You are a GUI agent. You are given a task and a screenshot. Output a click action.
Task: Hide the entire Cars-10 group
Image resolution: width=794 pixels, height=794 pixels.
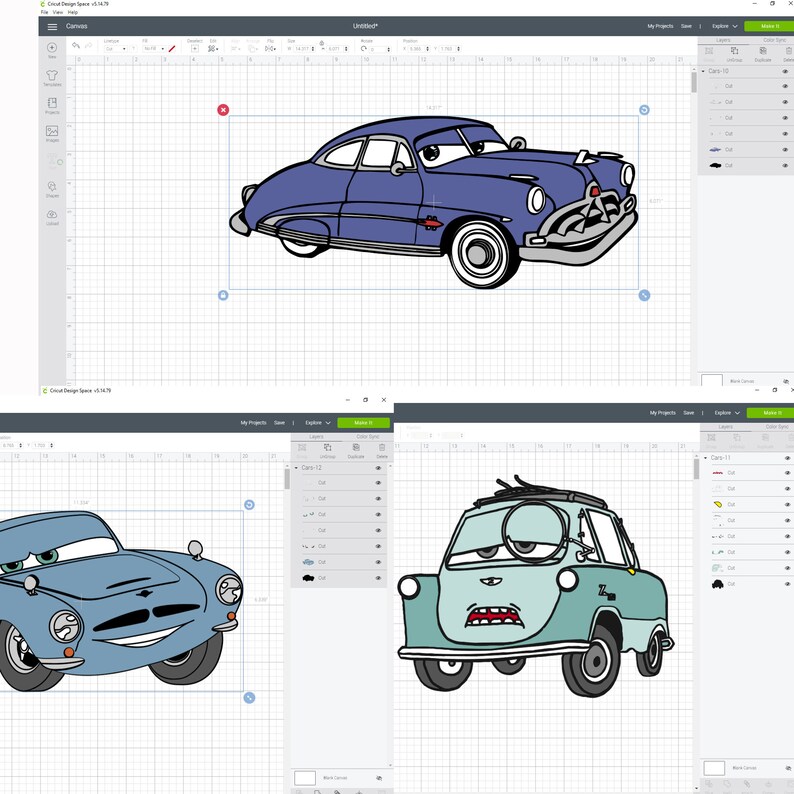coord(785,71)
